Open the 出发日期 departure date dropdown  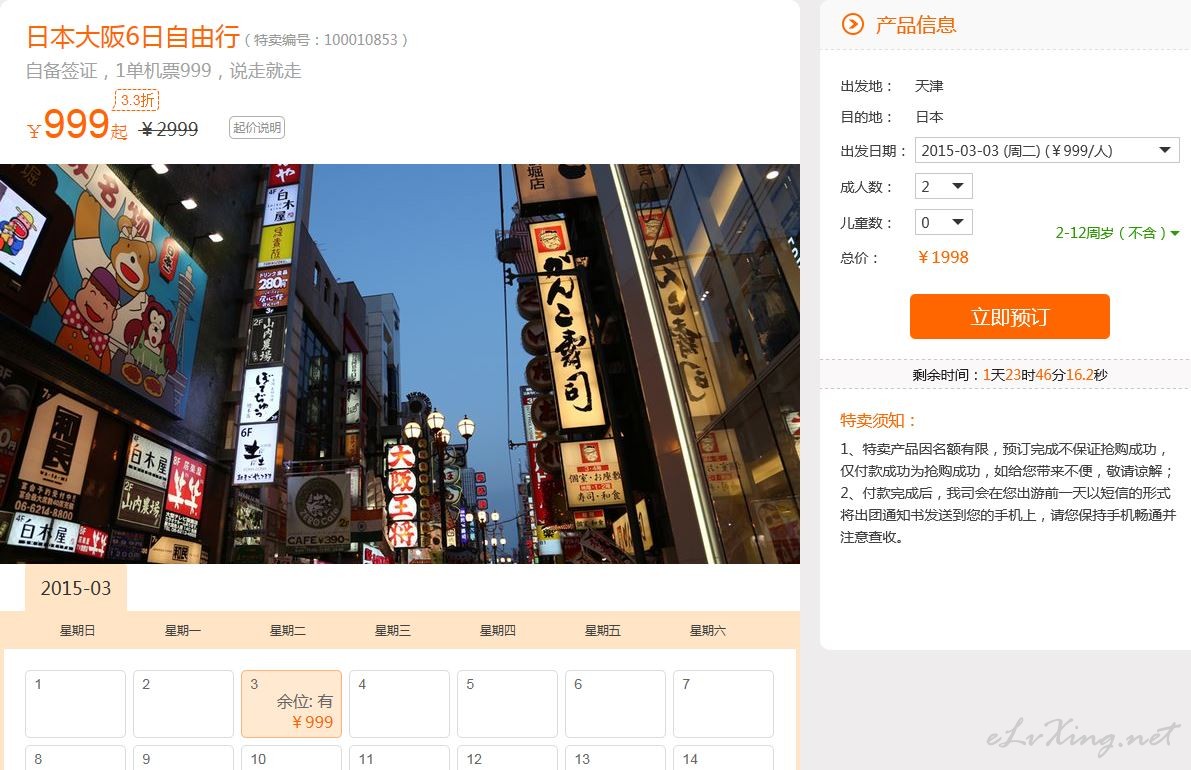point(1046,150)
